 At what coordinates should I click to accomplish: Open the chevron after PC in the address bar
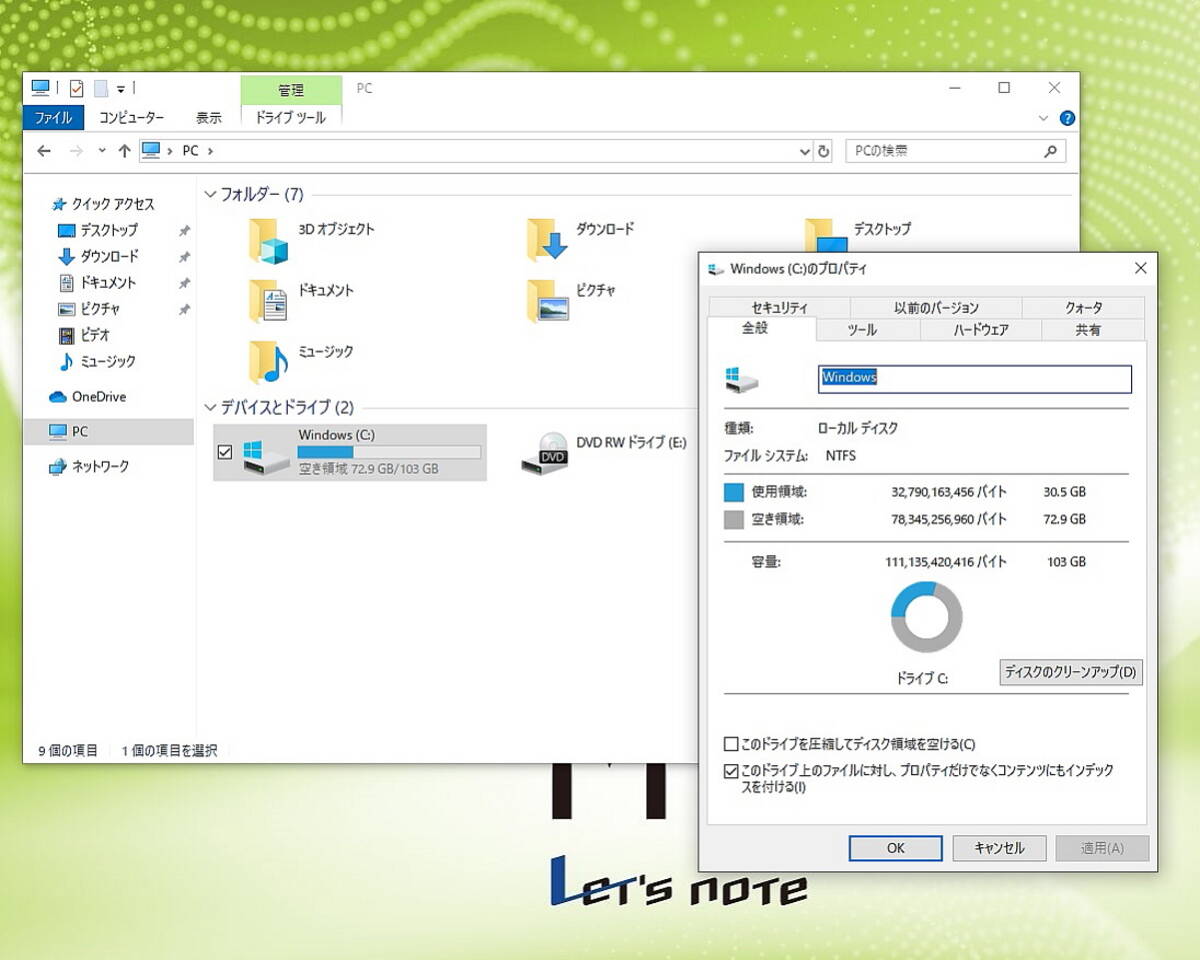[210, 151]
